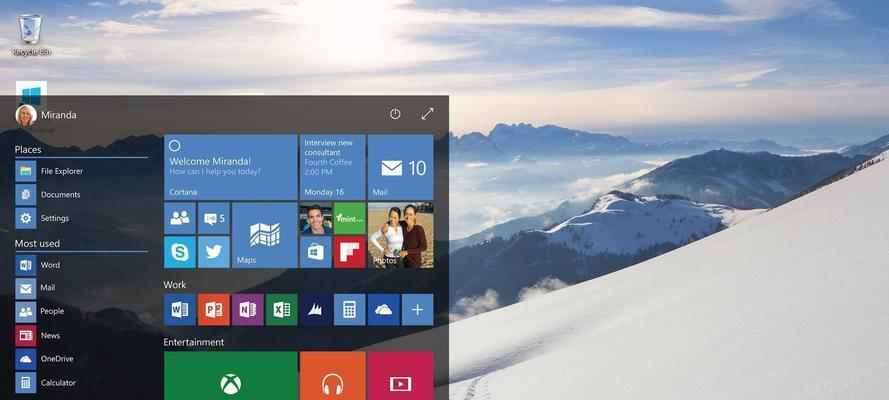This screenshot has width=889, height=400.
Task: Open the Store shopping bag tile
Action: point(316,252)
